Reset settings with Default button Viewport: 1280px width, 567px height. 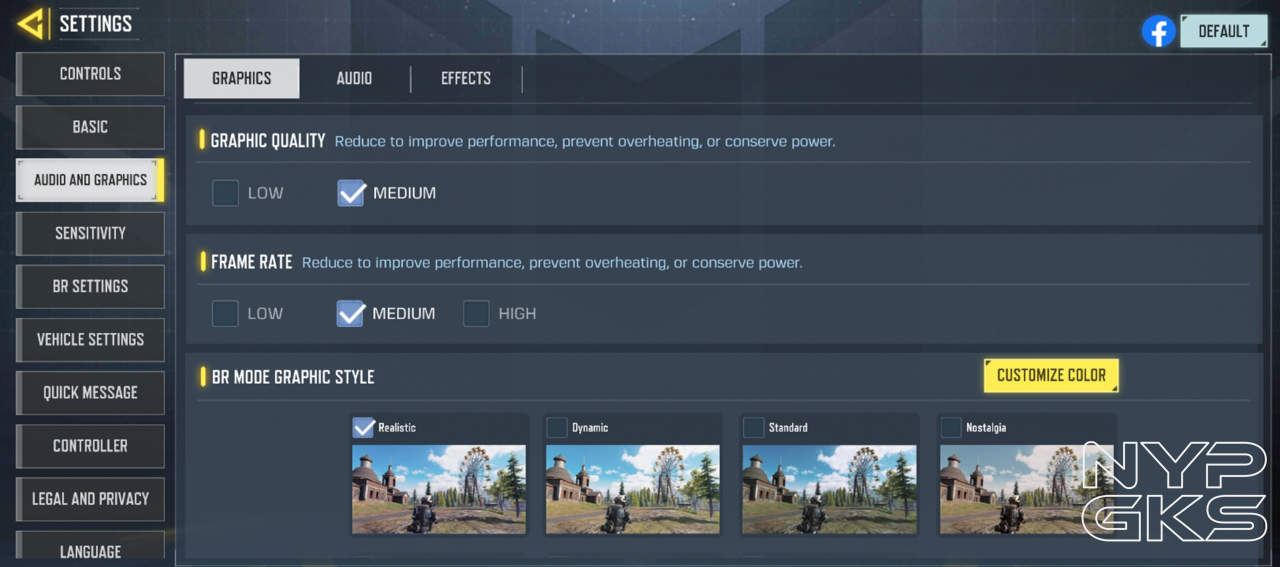click(1224, 31)
